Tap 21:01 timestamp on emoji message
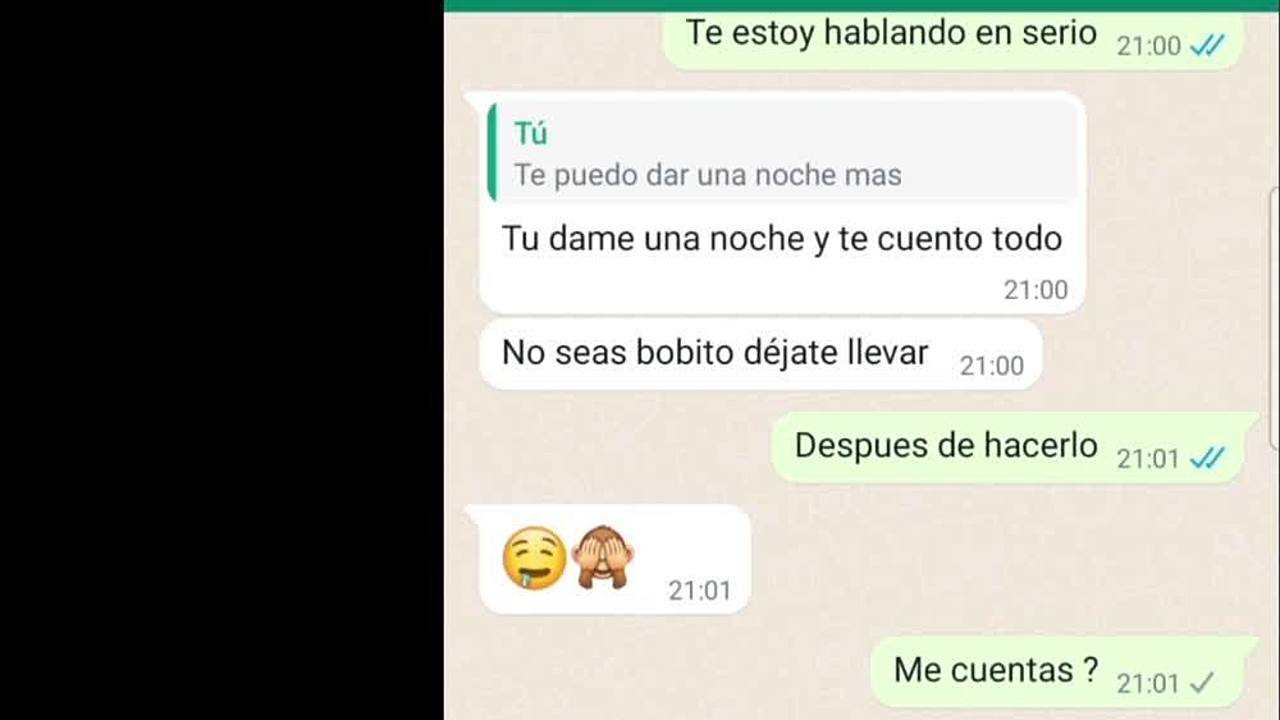 coord(700,591)
